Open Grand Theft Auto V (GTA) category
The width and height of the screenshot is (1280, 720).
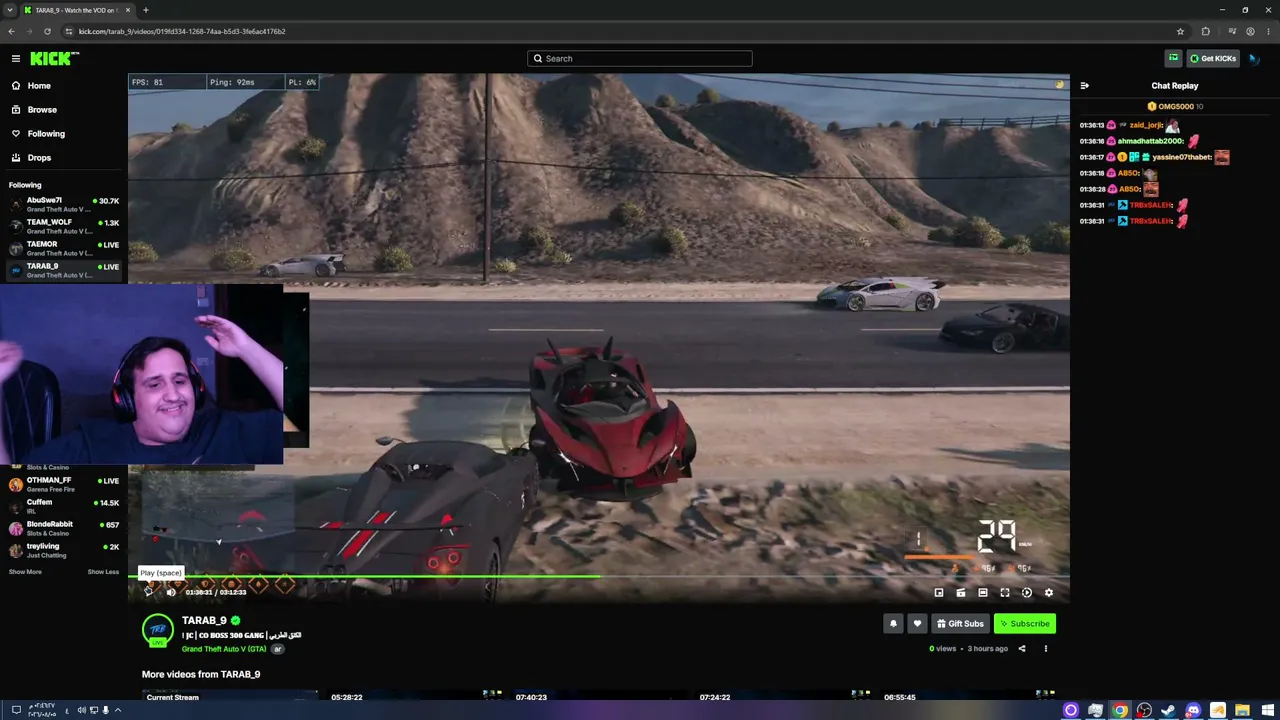224,649
